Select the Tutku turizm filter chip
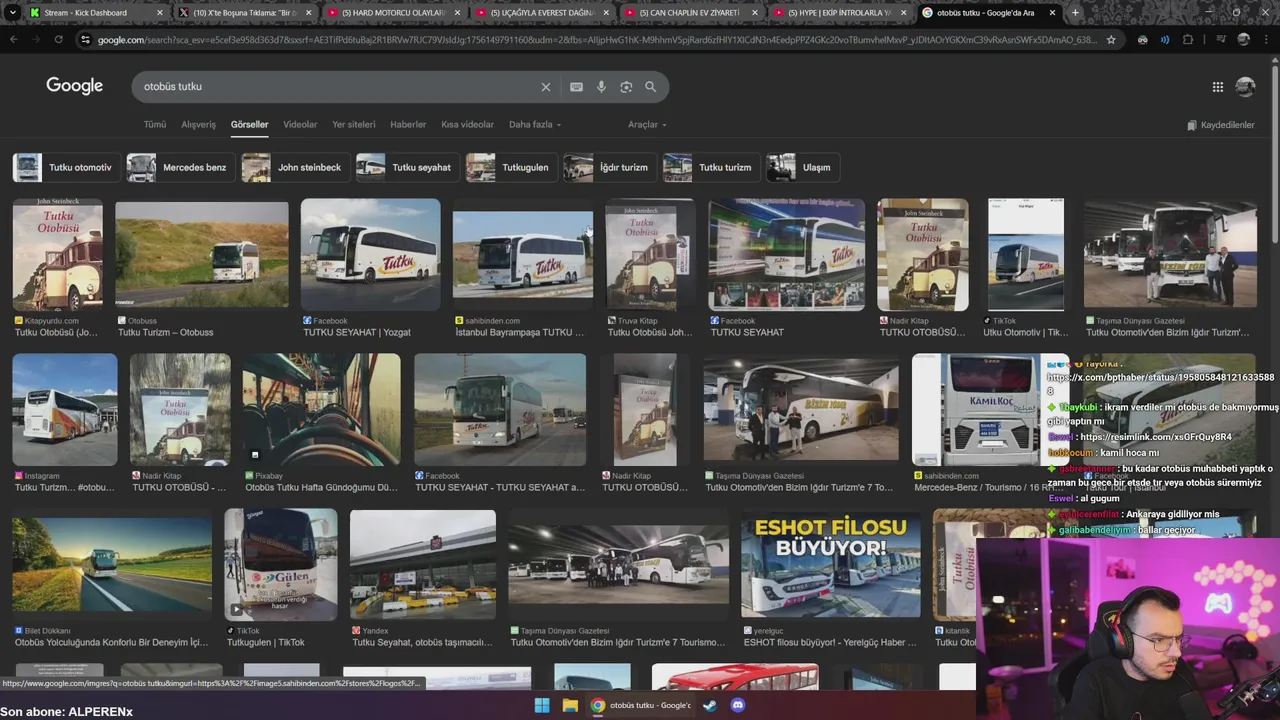This screenshot has height=720, width=1280. [x=711, y=167]
